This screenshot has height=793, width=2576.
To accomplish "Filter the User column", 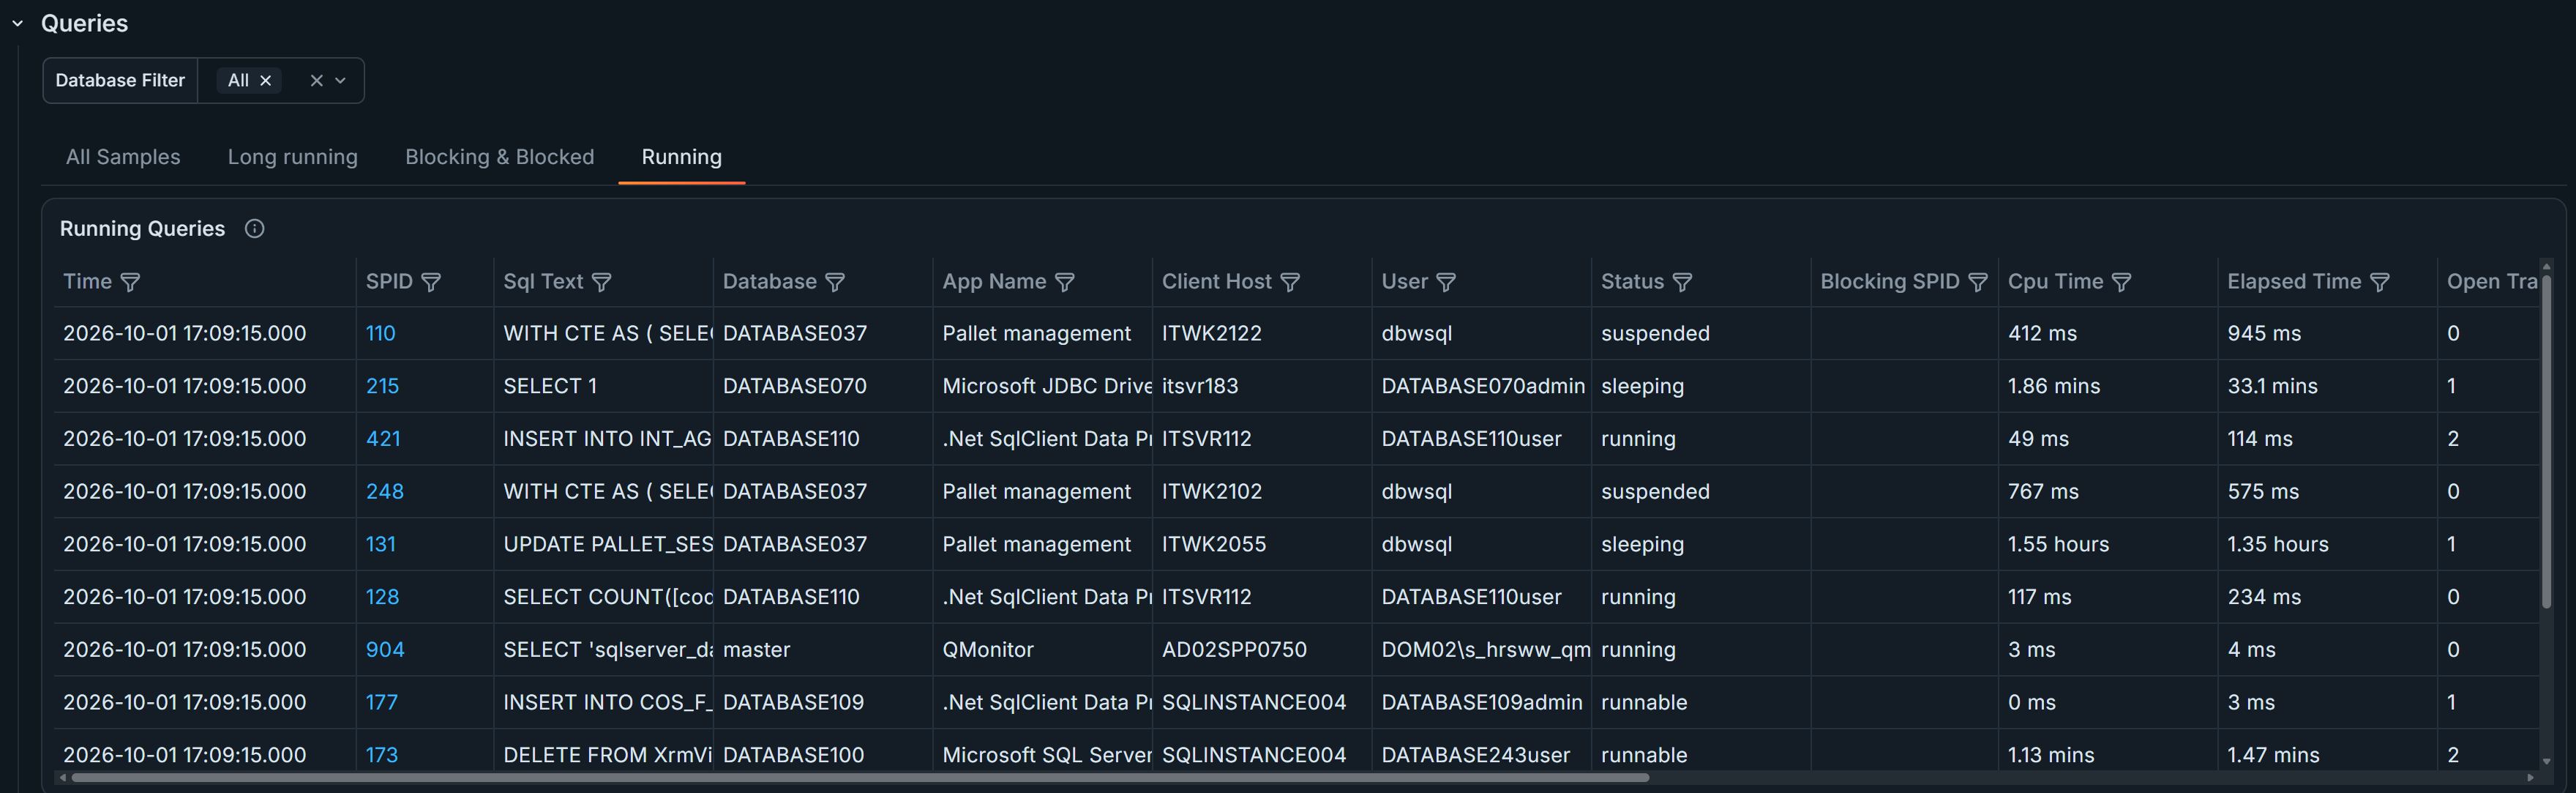I will [x=1446, y=283].
